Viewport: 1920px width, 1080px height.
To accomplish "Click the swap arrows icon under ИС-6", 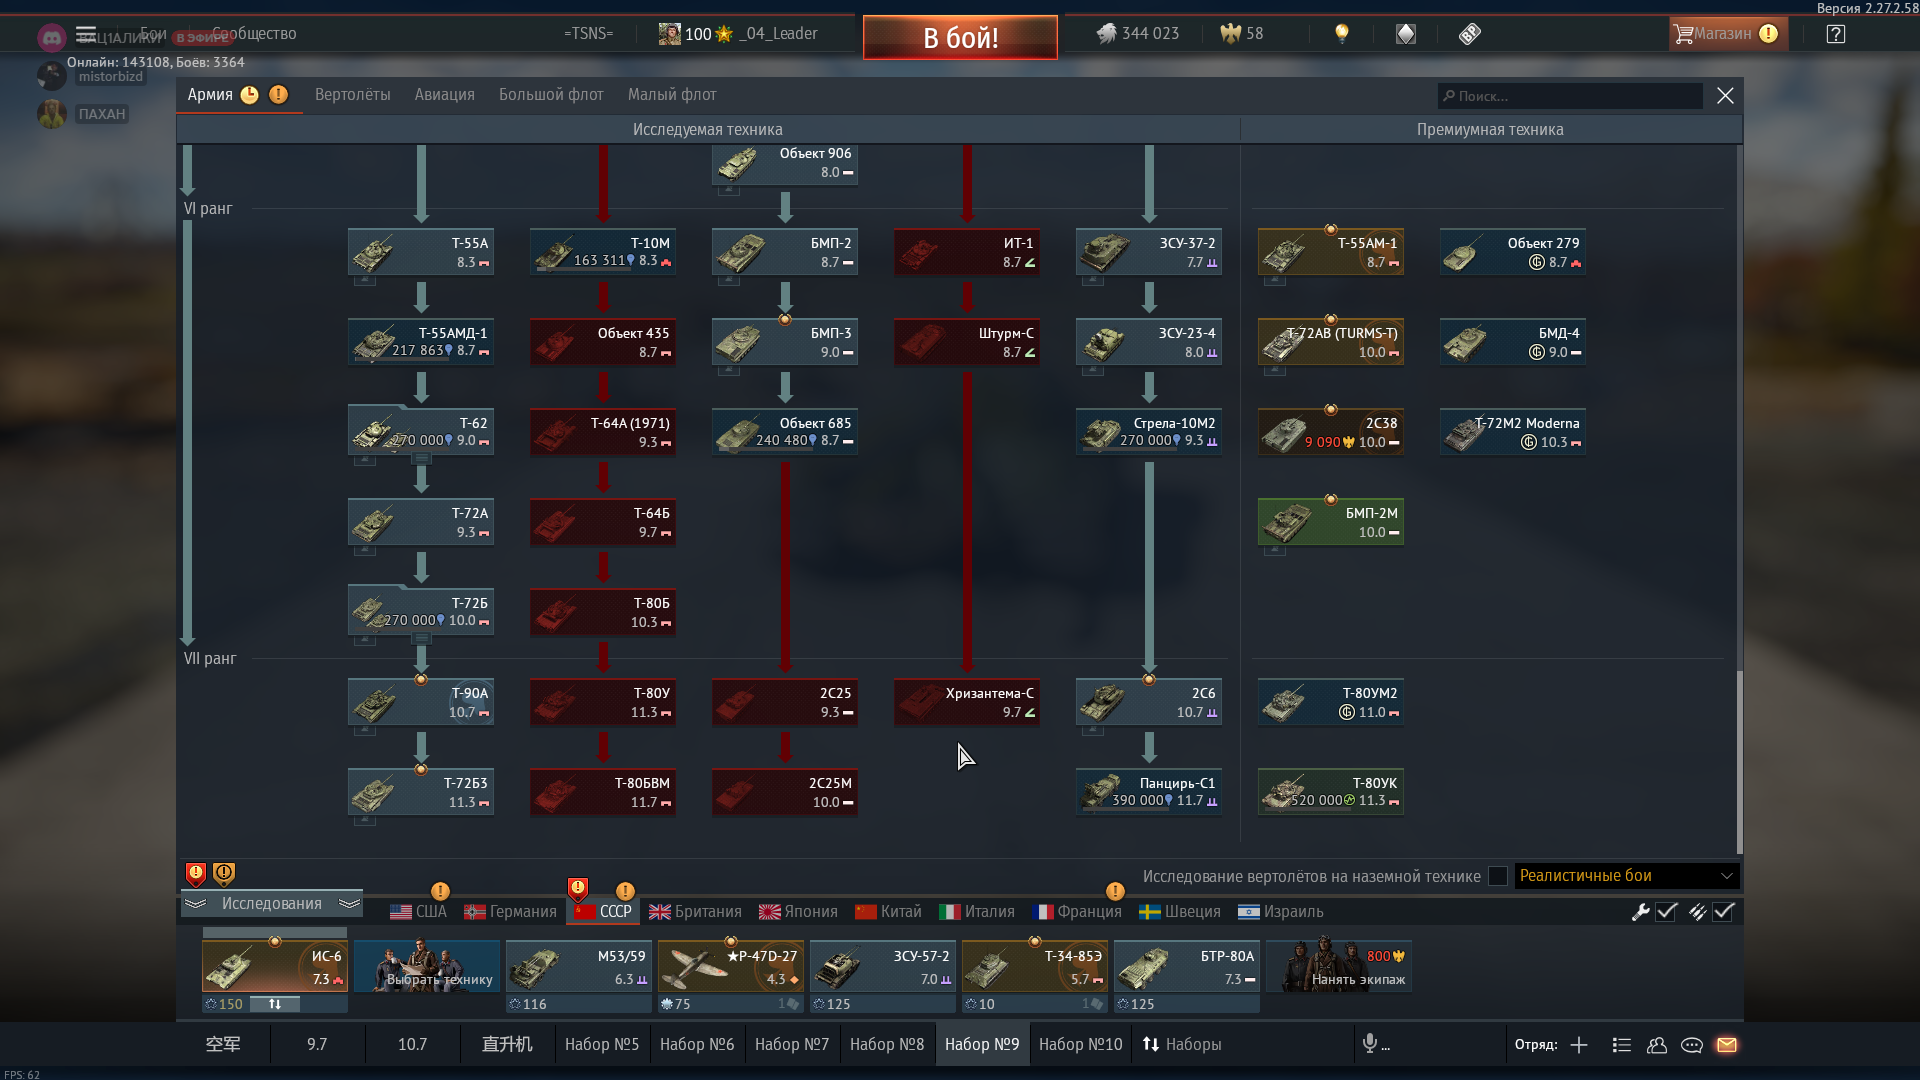I will coord(274,1004).
